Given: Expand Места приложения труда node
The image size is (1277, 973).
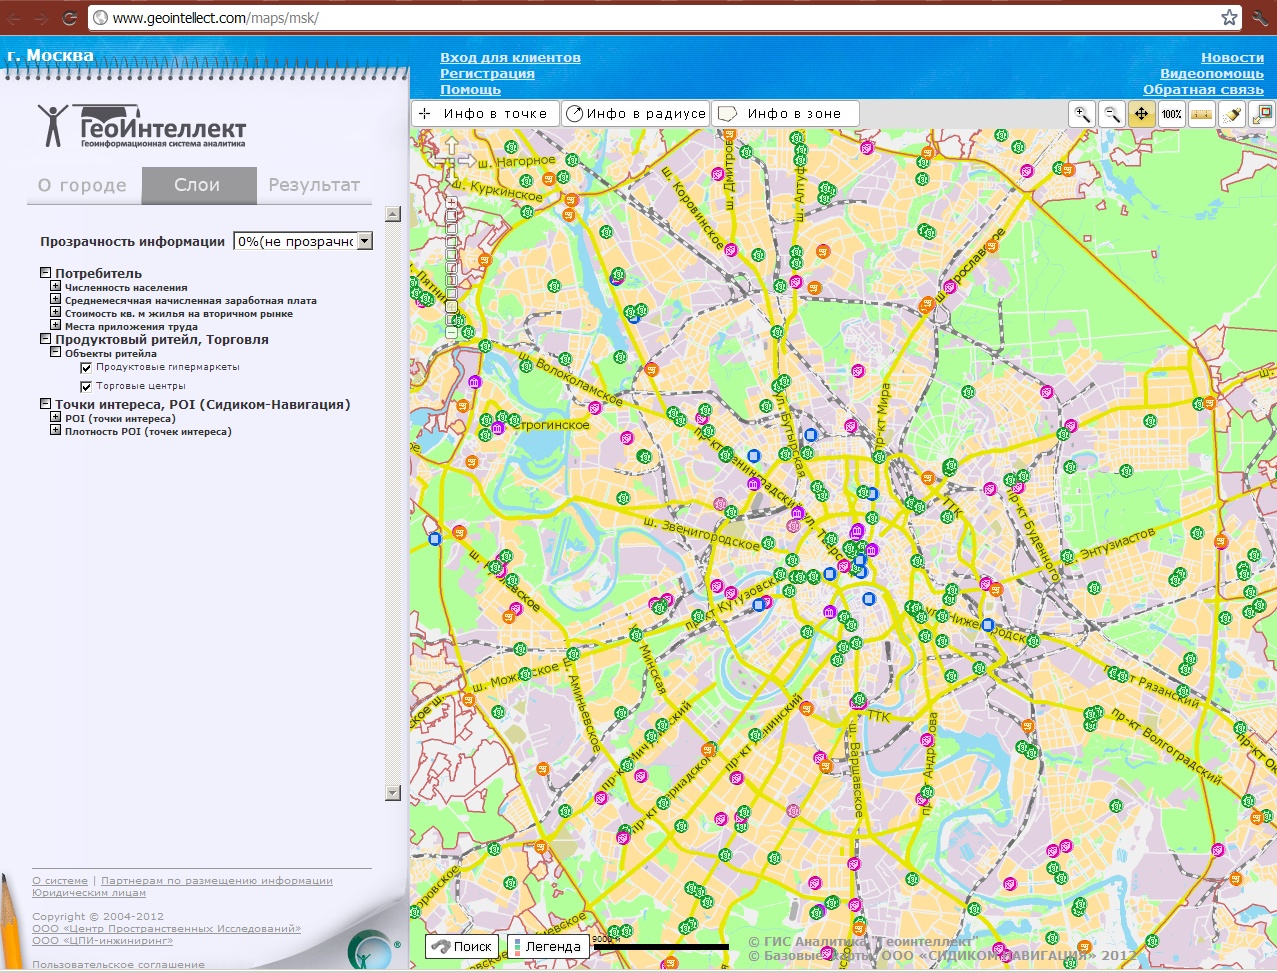Looking at the screenshot, I should pyautogui.click(x=56, y=325).
